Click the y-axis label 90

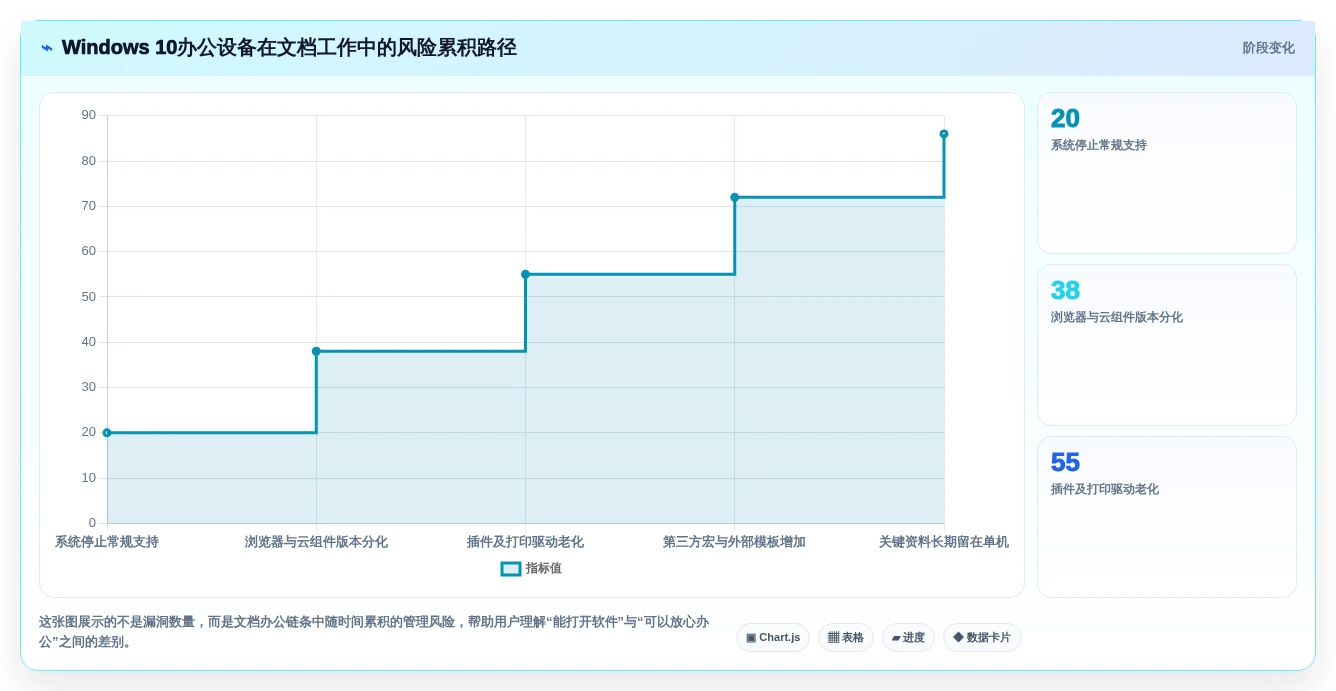pos(89,115)
